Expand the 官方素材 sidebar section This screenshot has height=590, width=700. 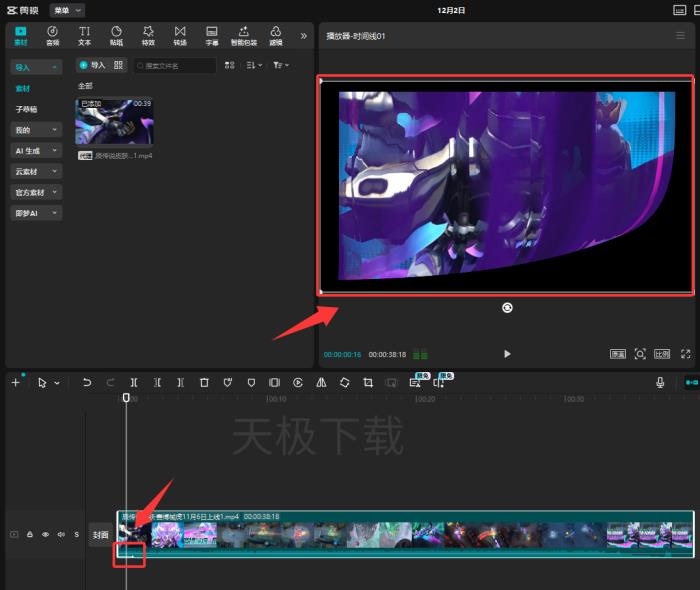click(36, 192)
